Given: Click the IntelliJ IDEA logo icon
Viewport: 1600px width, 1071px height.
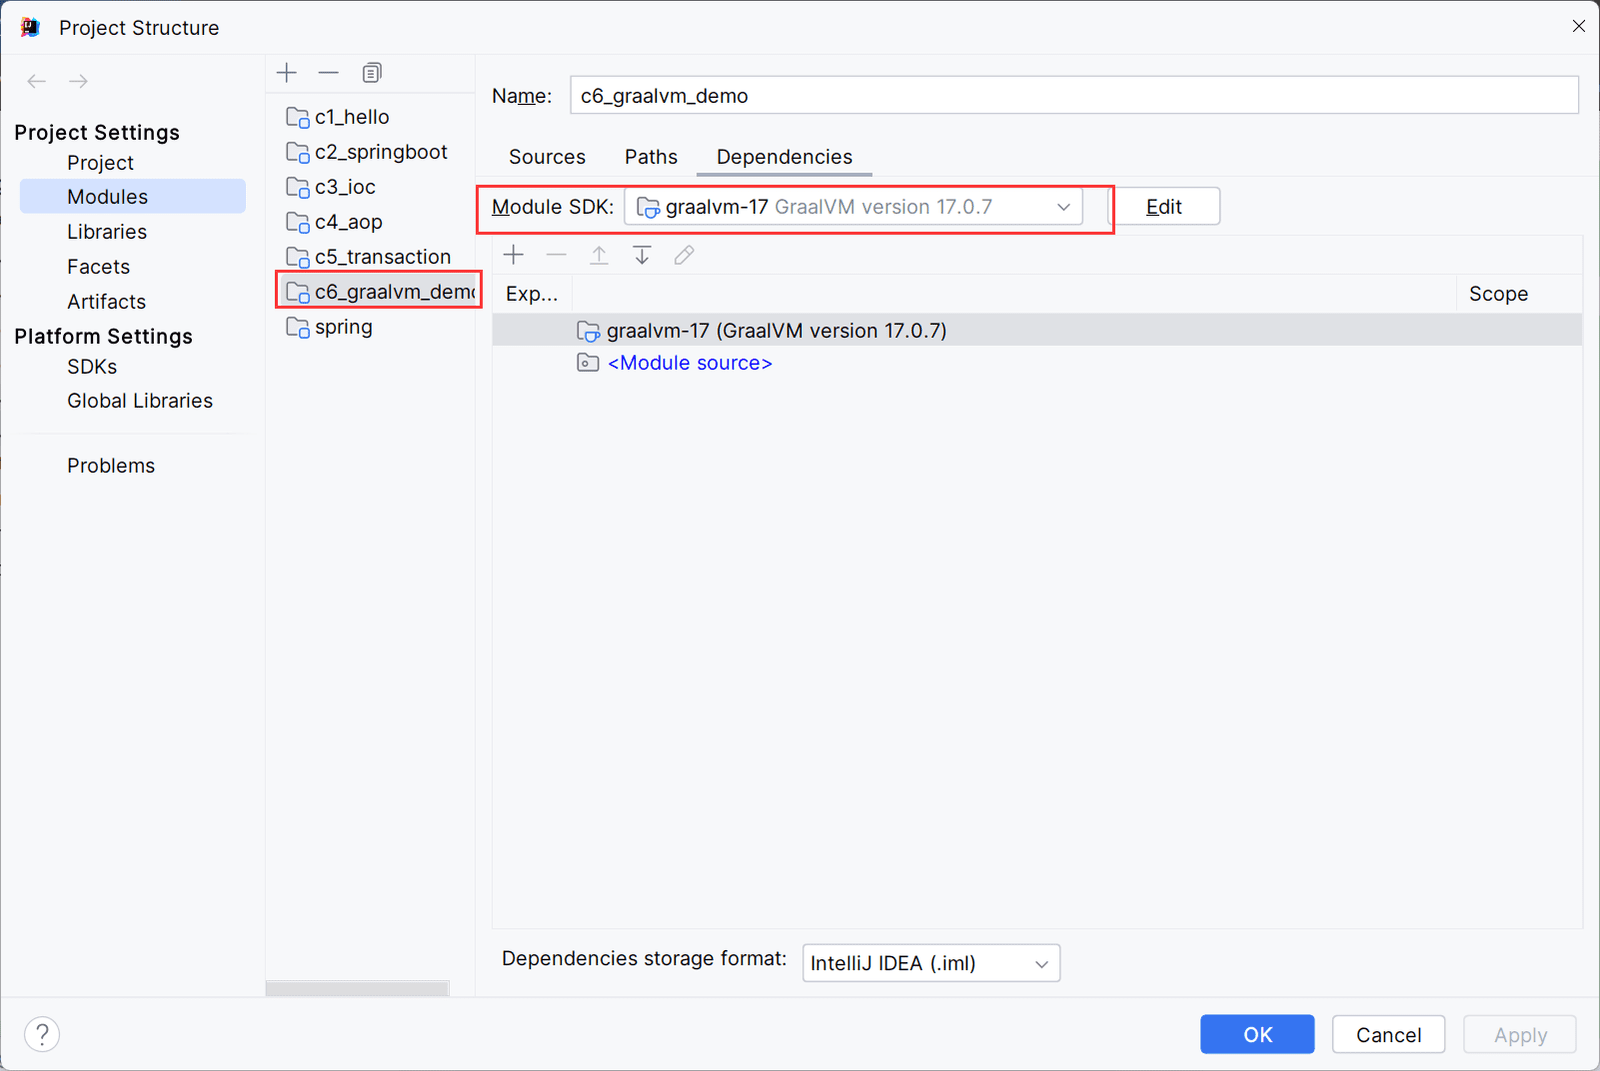Looking at the screenshot, I should [30, 27].
